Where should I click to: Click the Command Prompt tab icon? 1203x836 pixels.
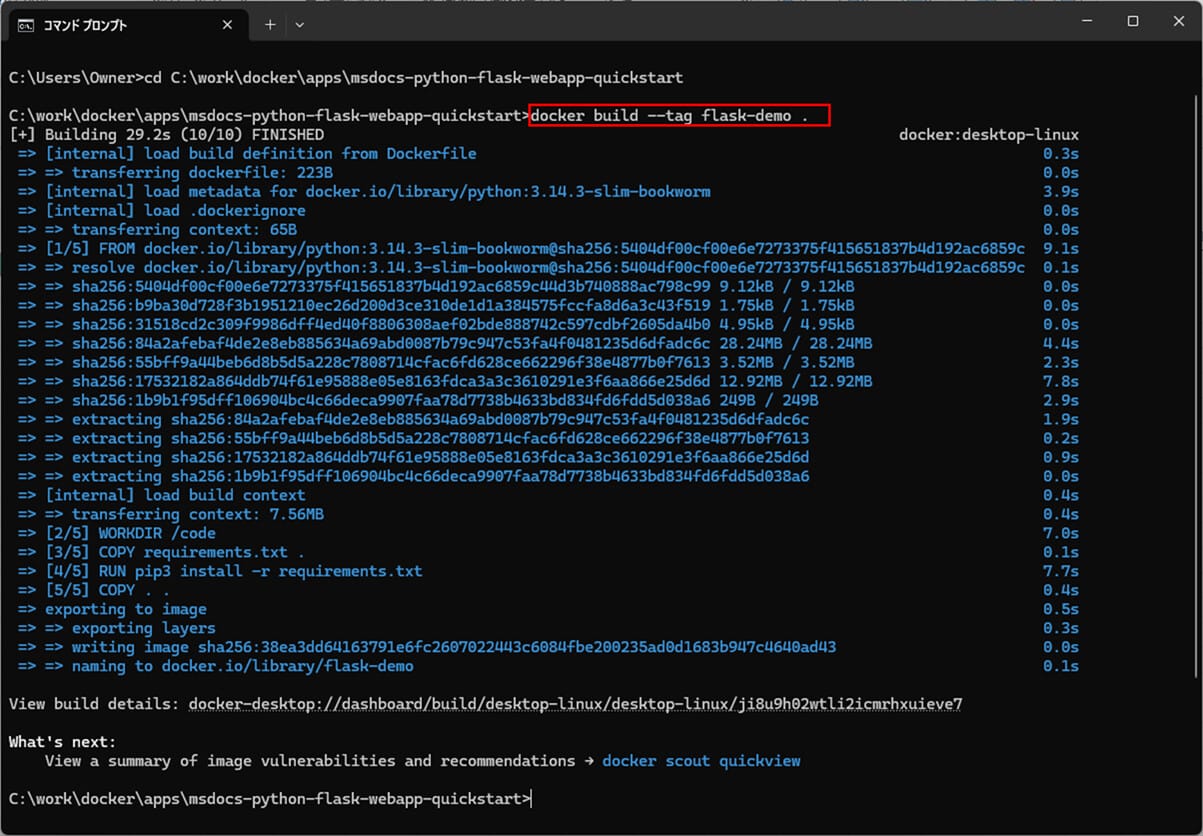pyautogui.click(x=25, y=25)
